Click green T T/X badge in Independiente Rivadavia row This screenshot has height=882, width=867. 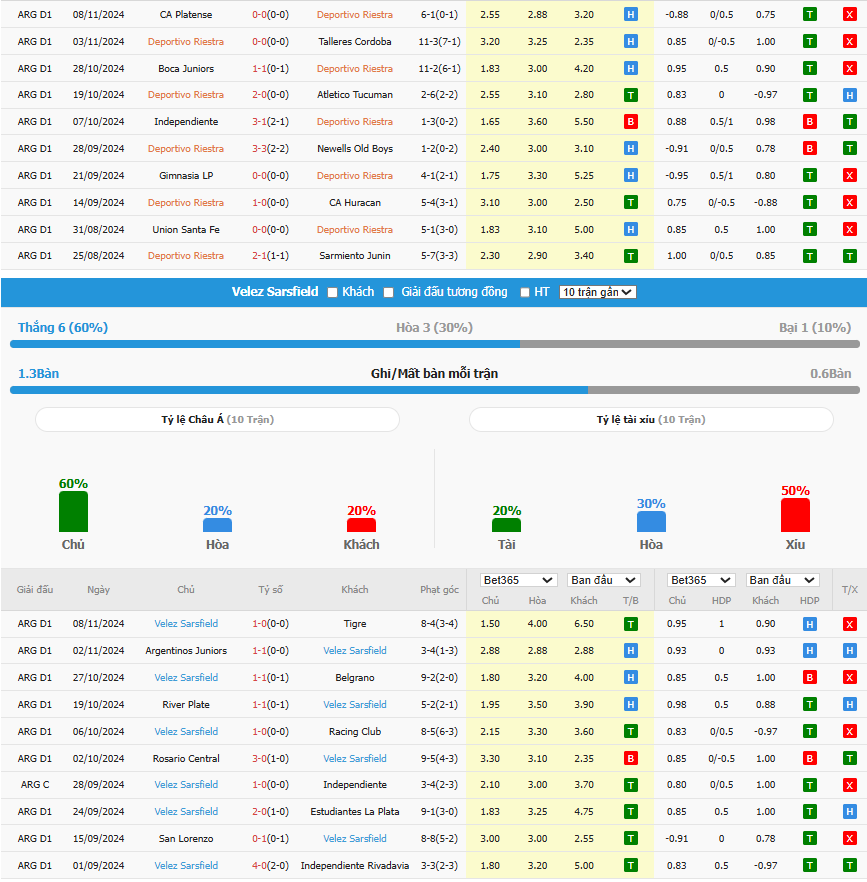pyautogui.click(x=850, y=866)
